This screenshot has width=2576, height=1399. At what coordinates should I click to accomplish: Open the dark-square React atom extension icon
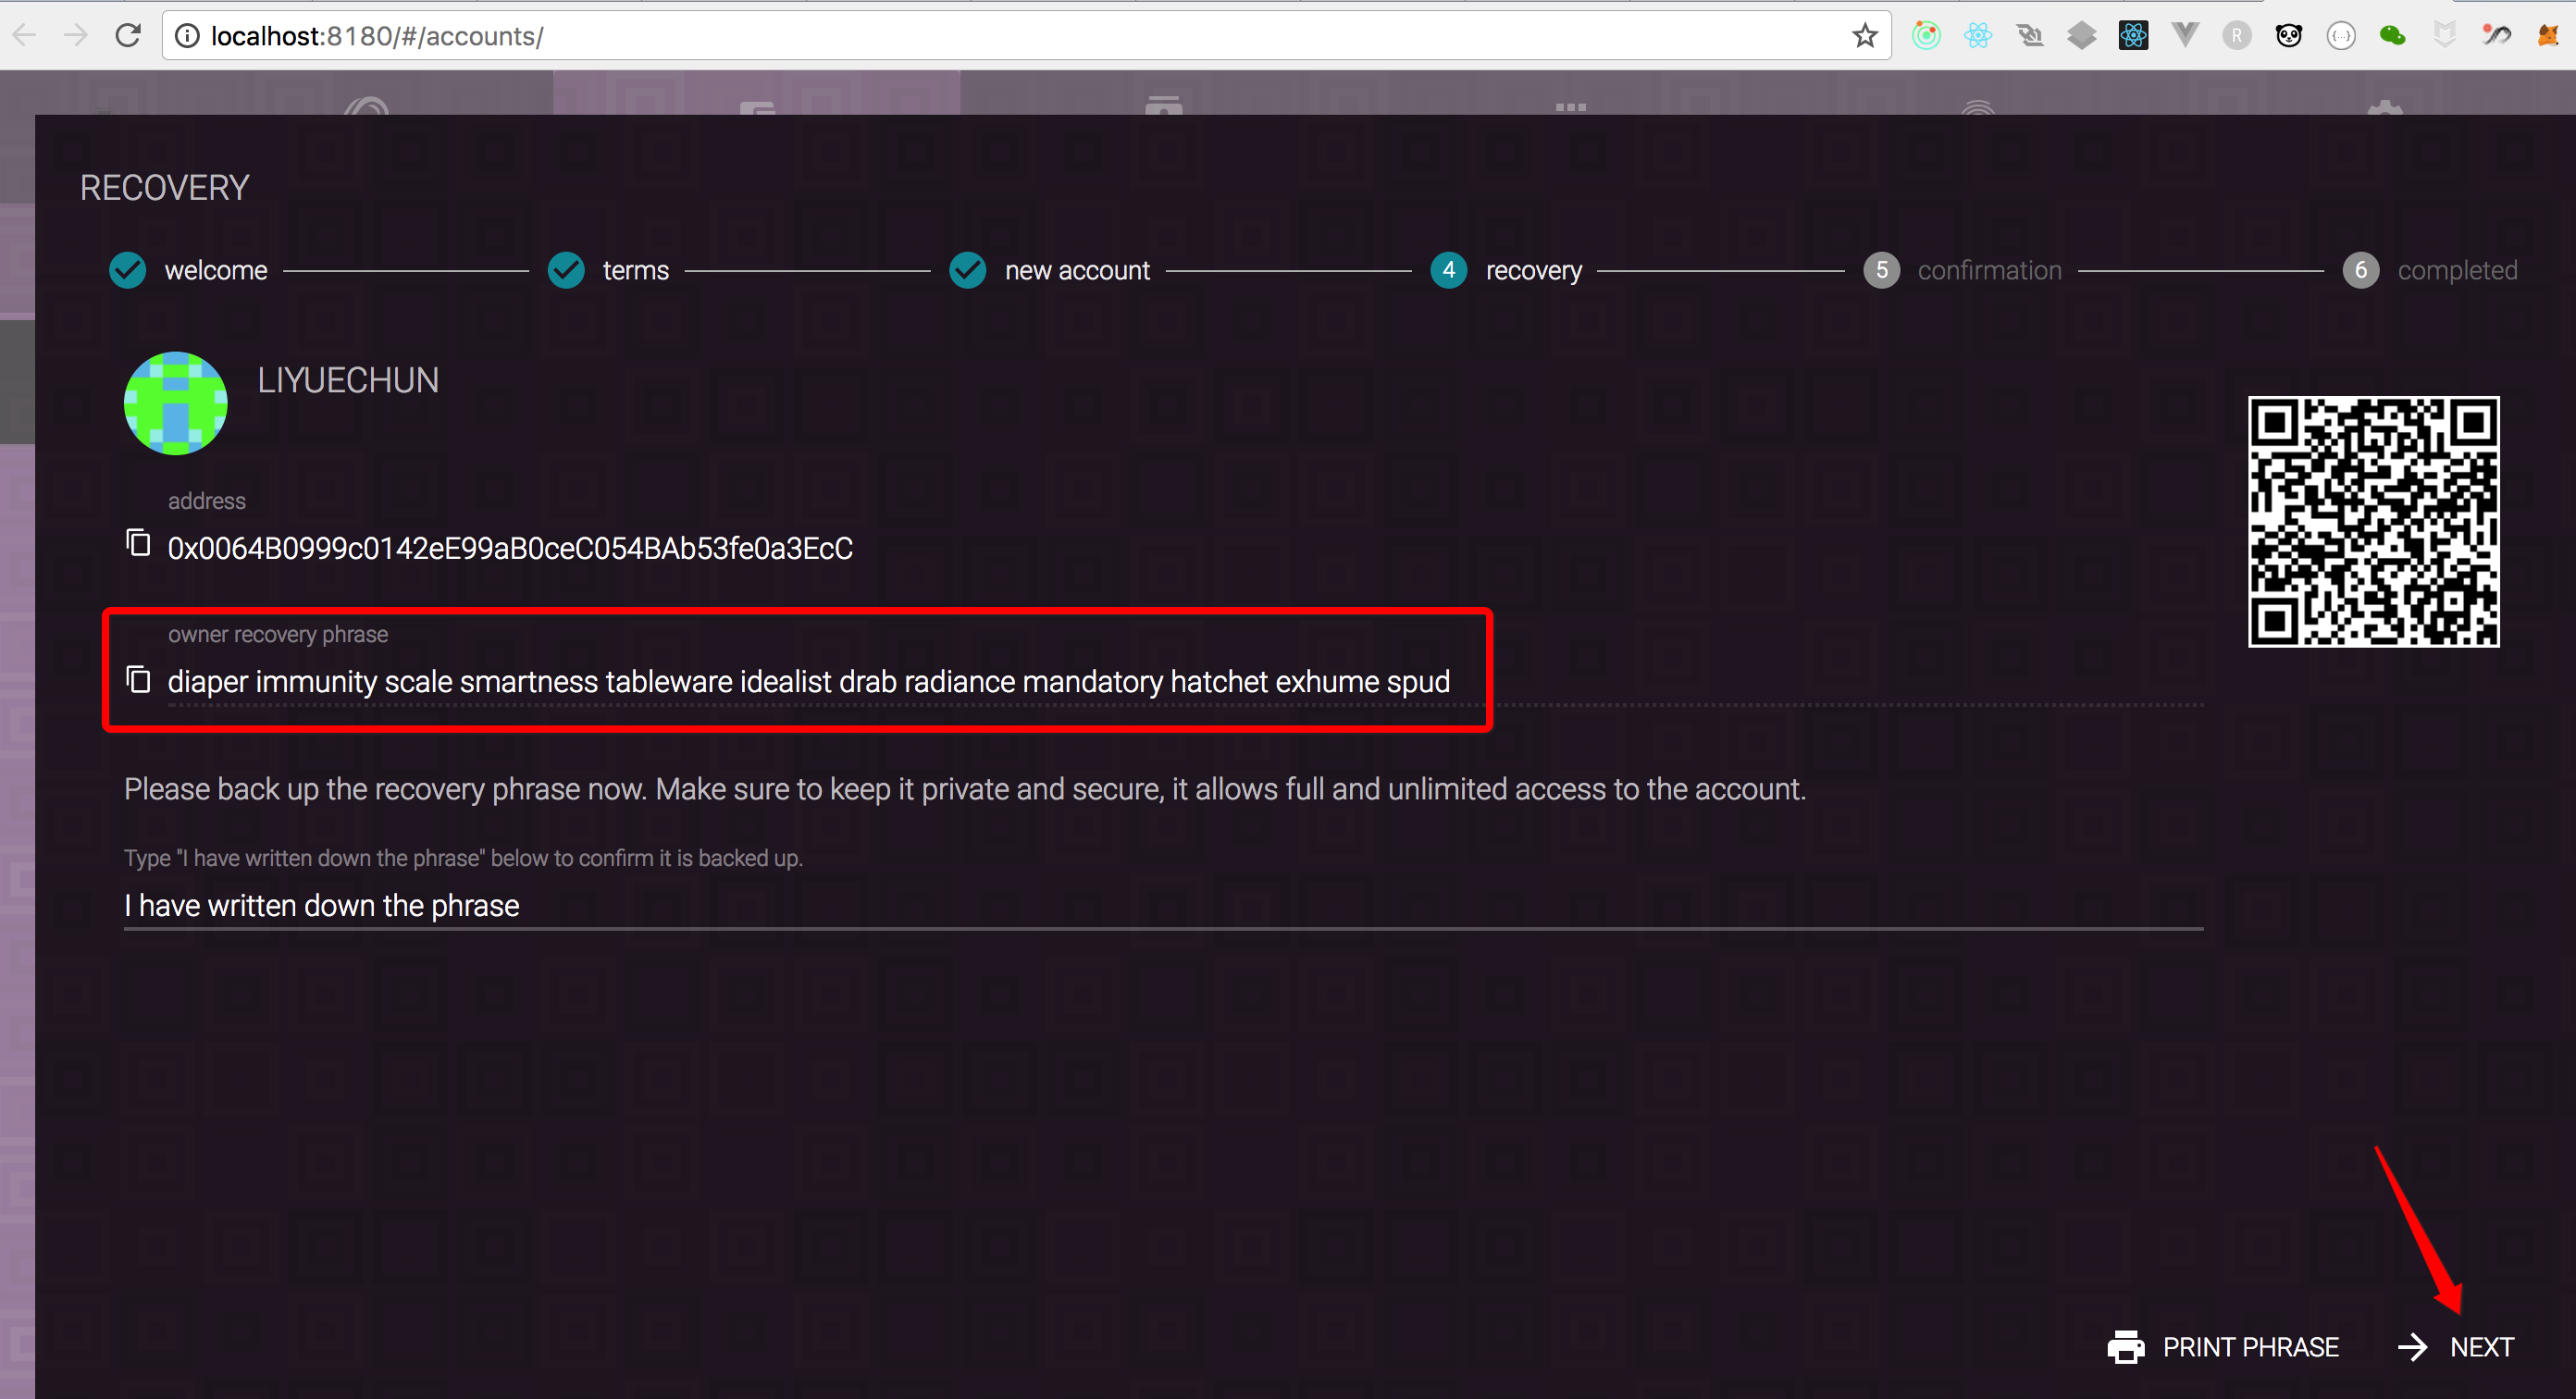click(x=2133, y=36)
